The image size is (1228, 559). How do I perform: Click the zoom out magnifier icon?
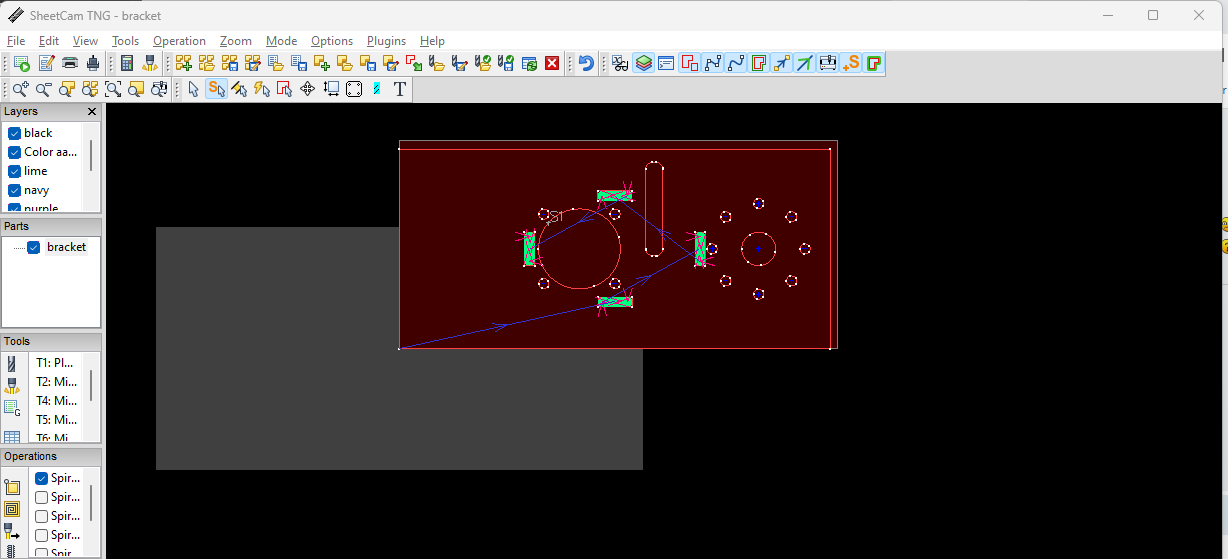click(x=43, y=89)
